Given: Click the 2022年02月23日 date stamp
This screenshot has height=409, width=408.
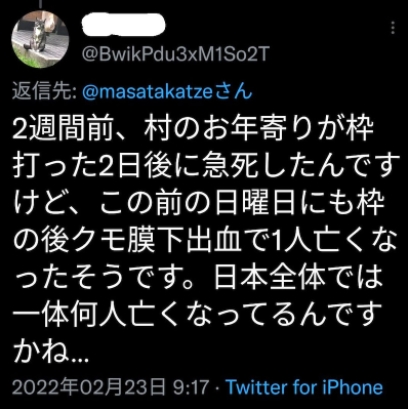Looking at the screenshot, I should pyautogui.click(x=89, y=388).
